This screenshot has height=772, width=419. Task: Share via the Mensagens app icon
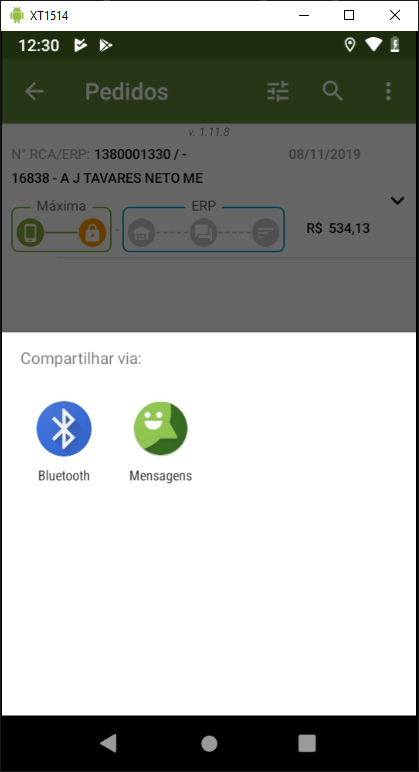(x=161, y=428)
